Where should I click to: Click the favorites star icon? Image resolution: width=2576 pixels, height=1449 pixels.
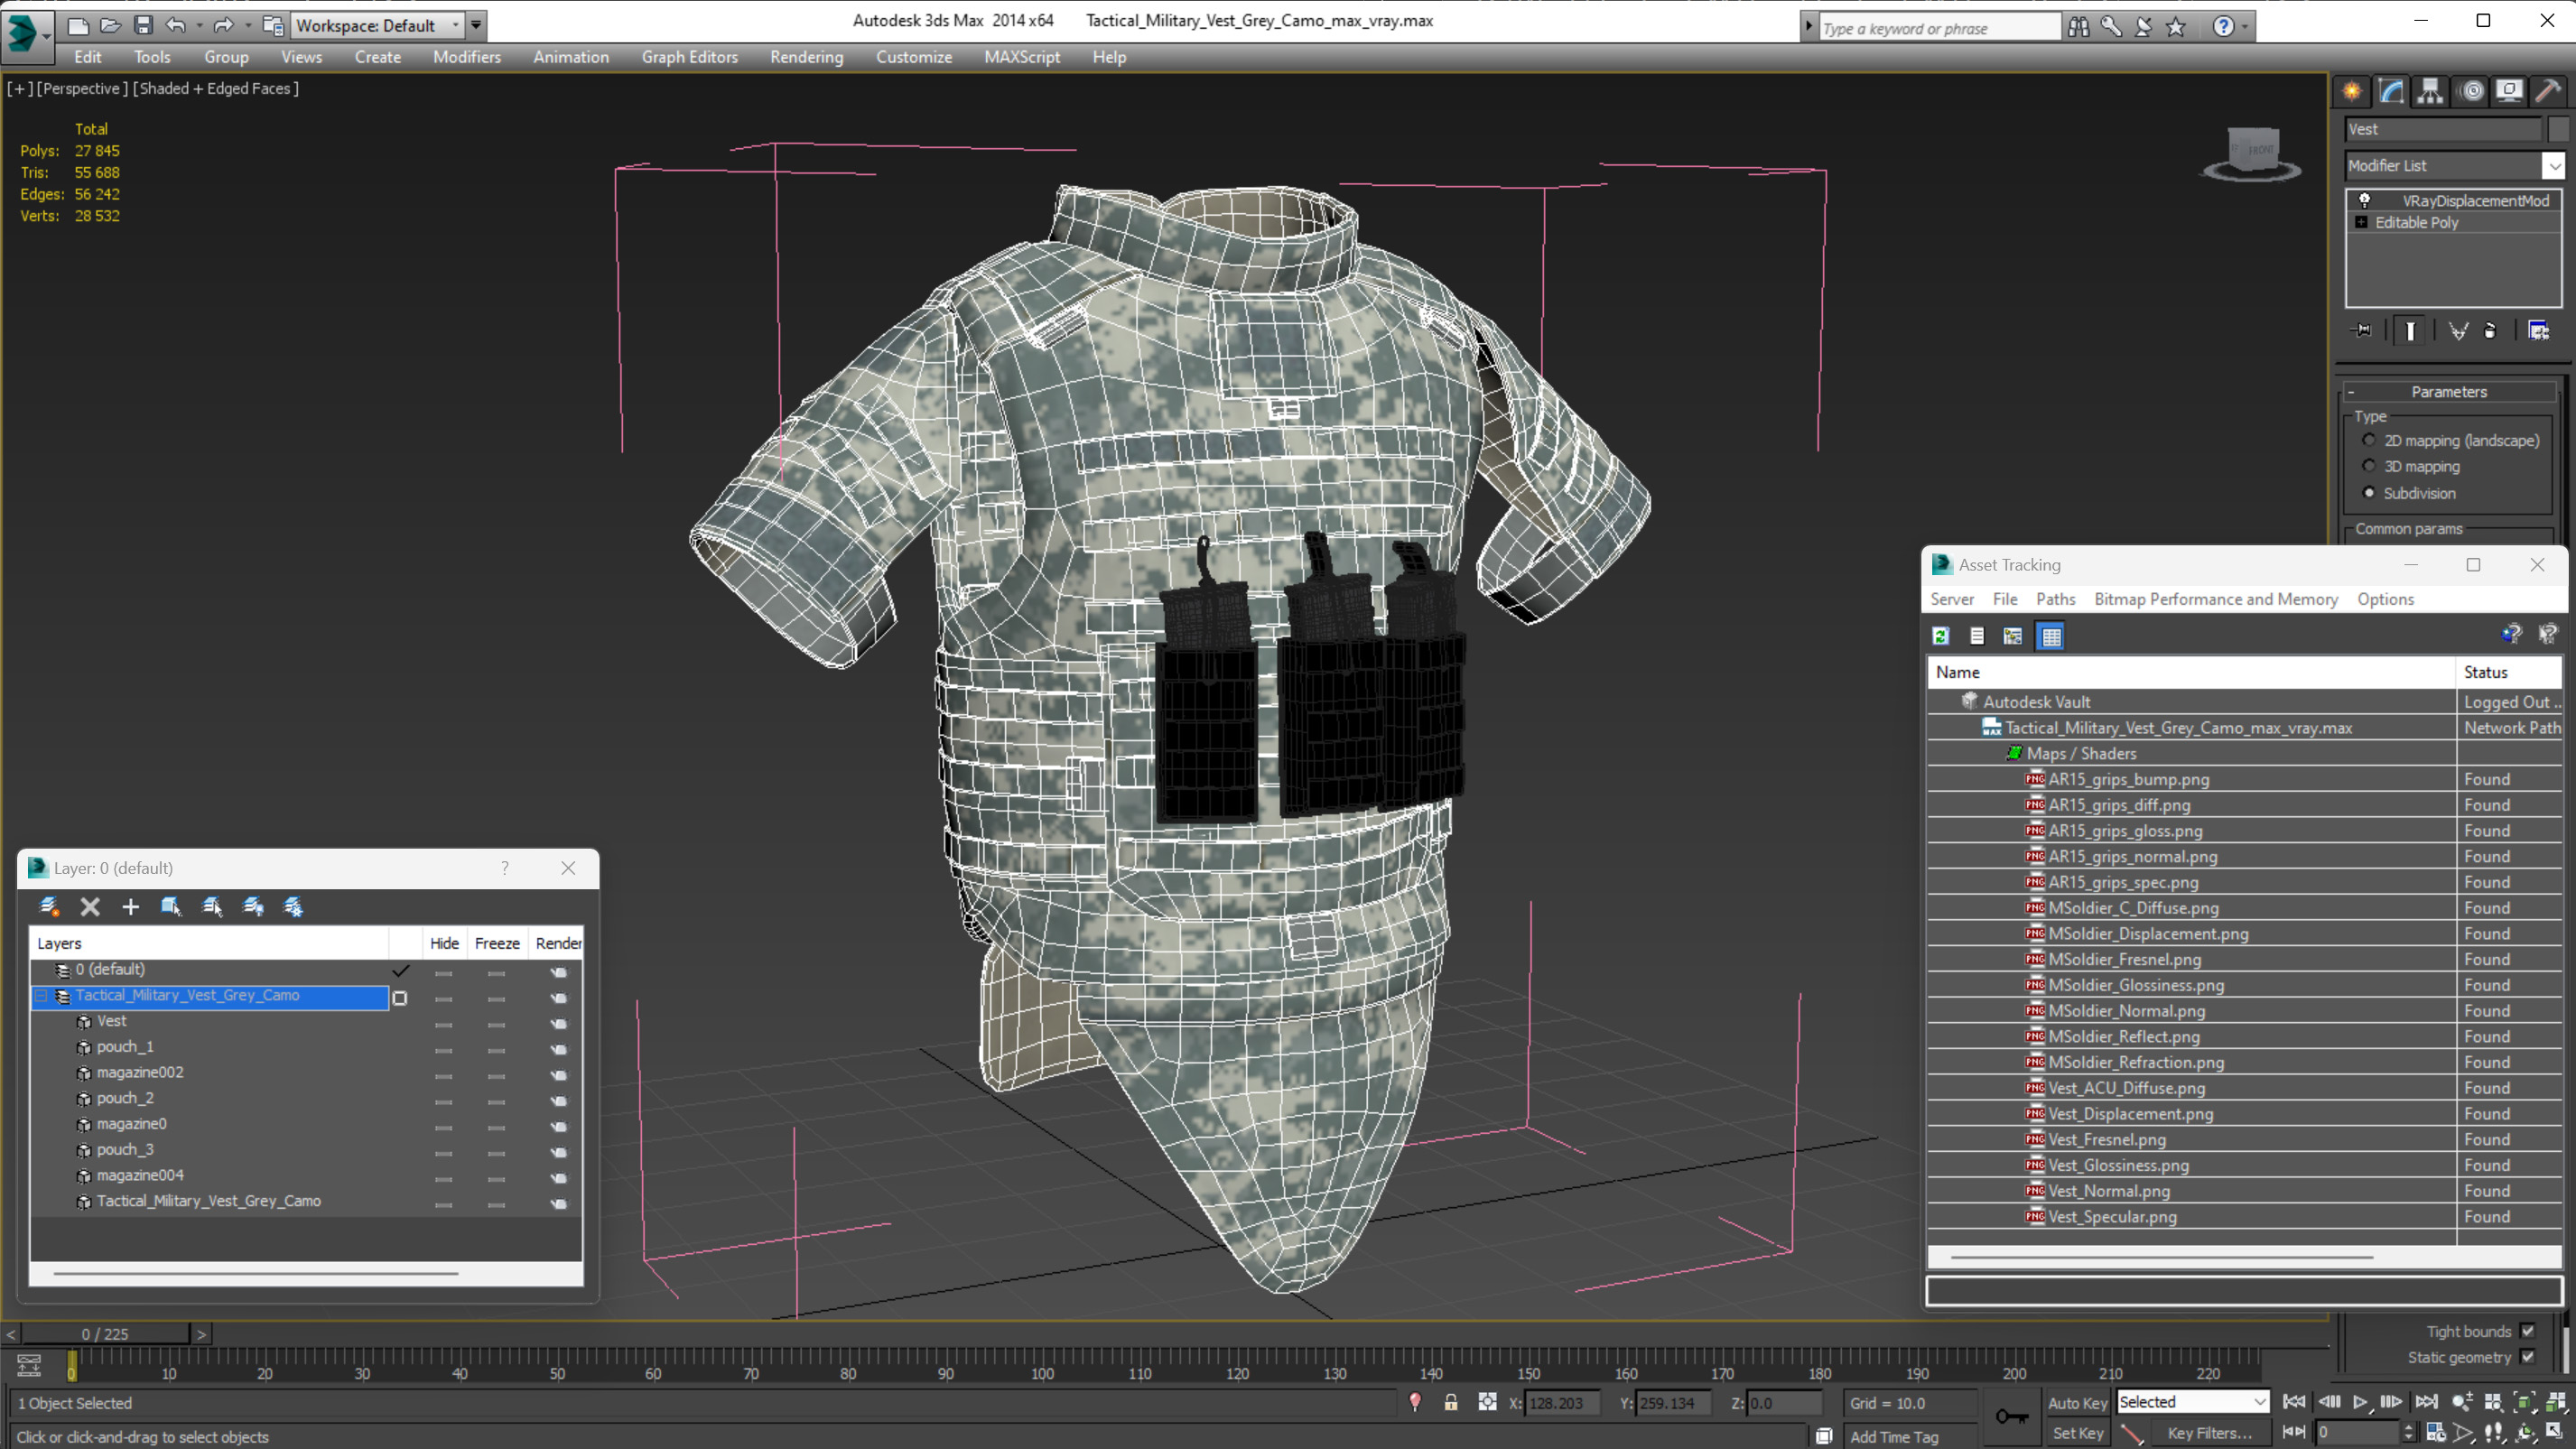(2176, 27)
